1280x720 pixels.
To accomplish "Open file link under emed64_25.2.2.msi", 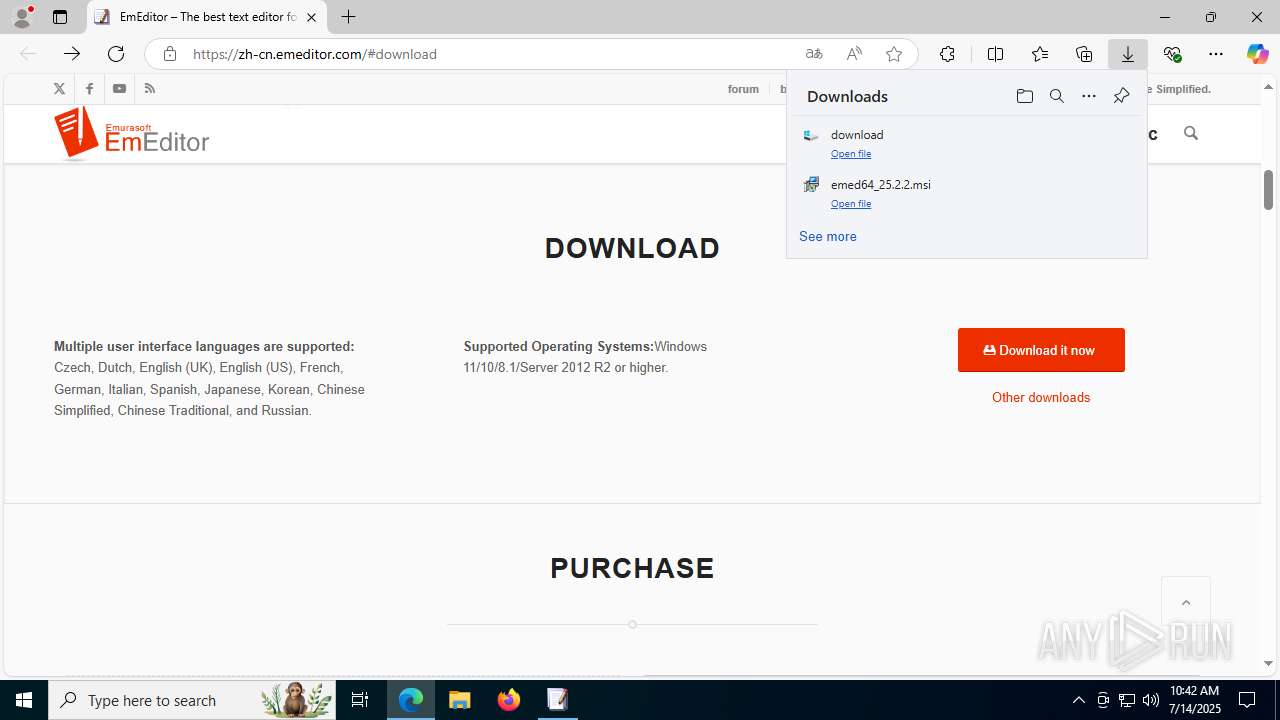I will pyautogui.click(x=851, y=204).
